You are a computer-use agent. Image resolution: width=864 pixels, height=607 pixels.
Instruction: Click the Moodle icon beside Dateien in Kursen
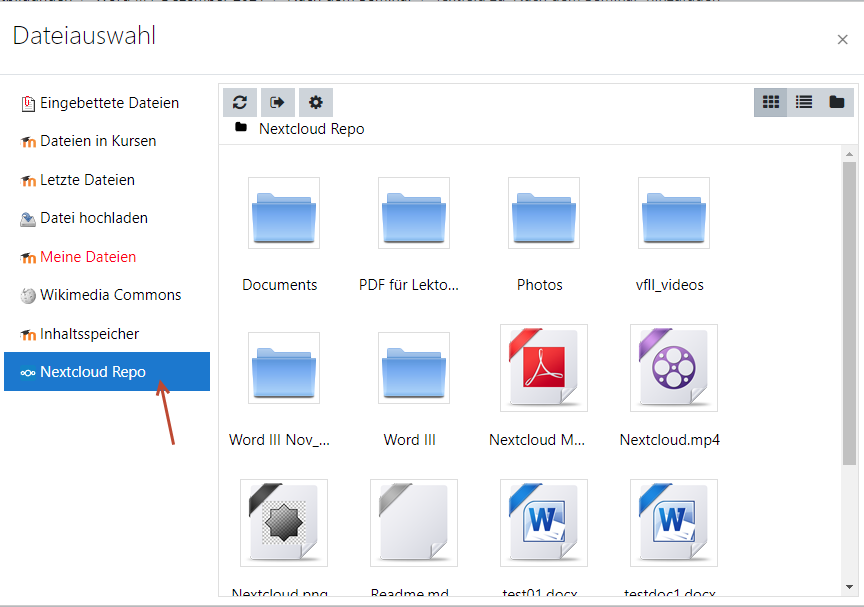30,141
